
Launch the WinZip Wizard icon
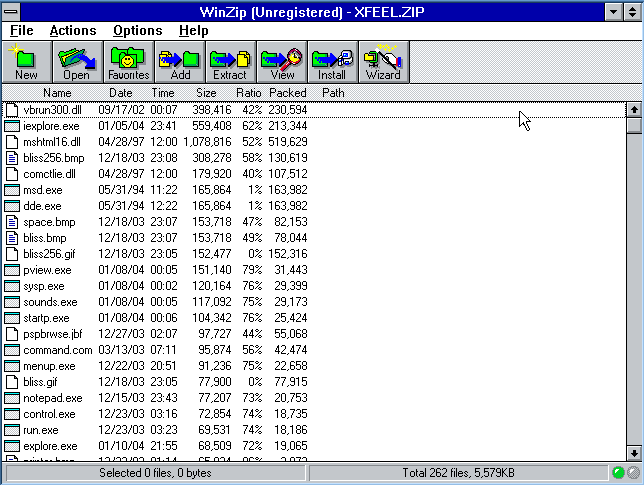point(383,62)
